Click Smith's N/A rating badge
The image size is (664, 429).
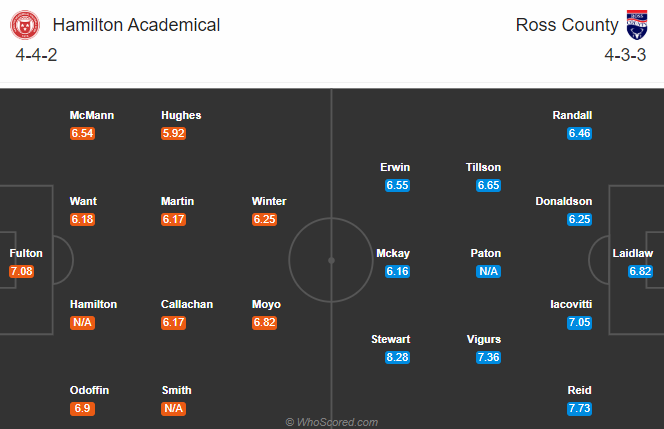point(174,409)
